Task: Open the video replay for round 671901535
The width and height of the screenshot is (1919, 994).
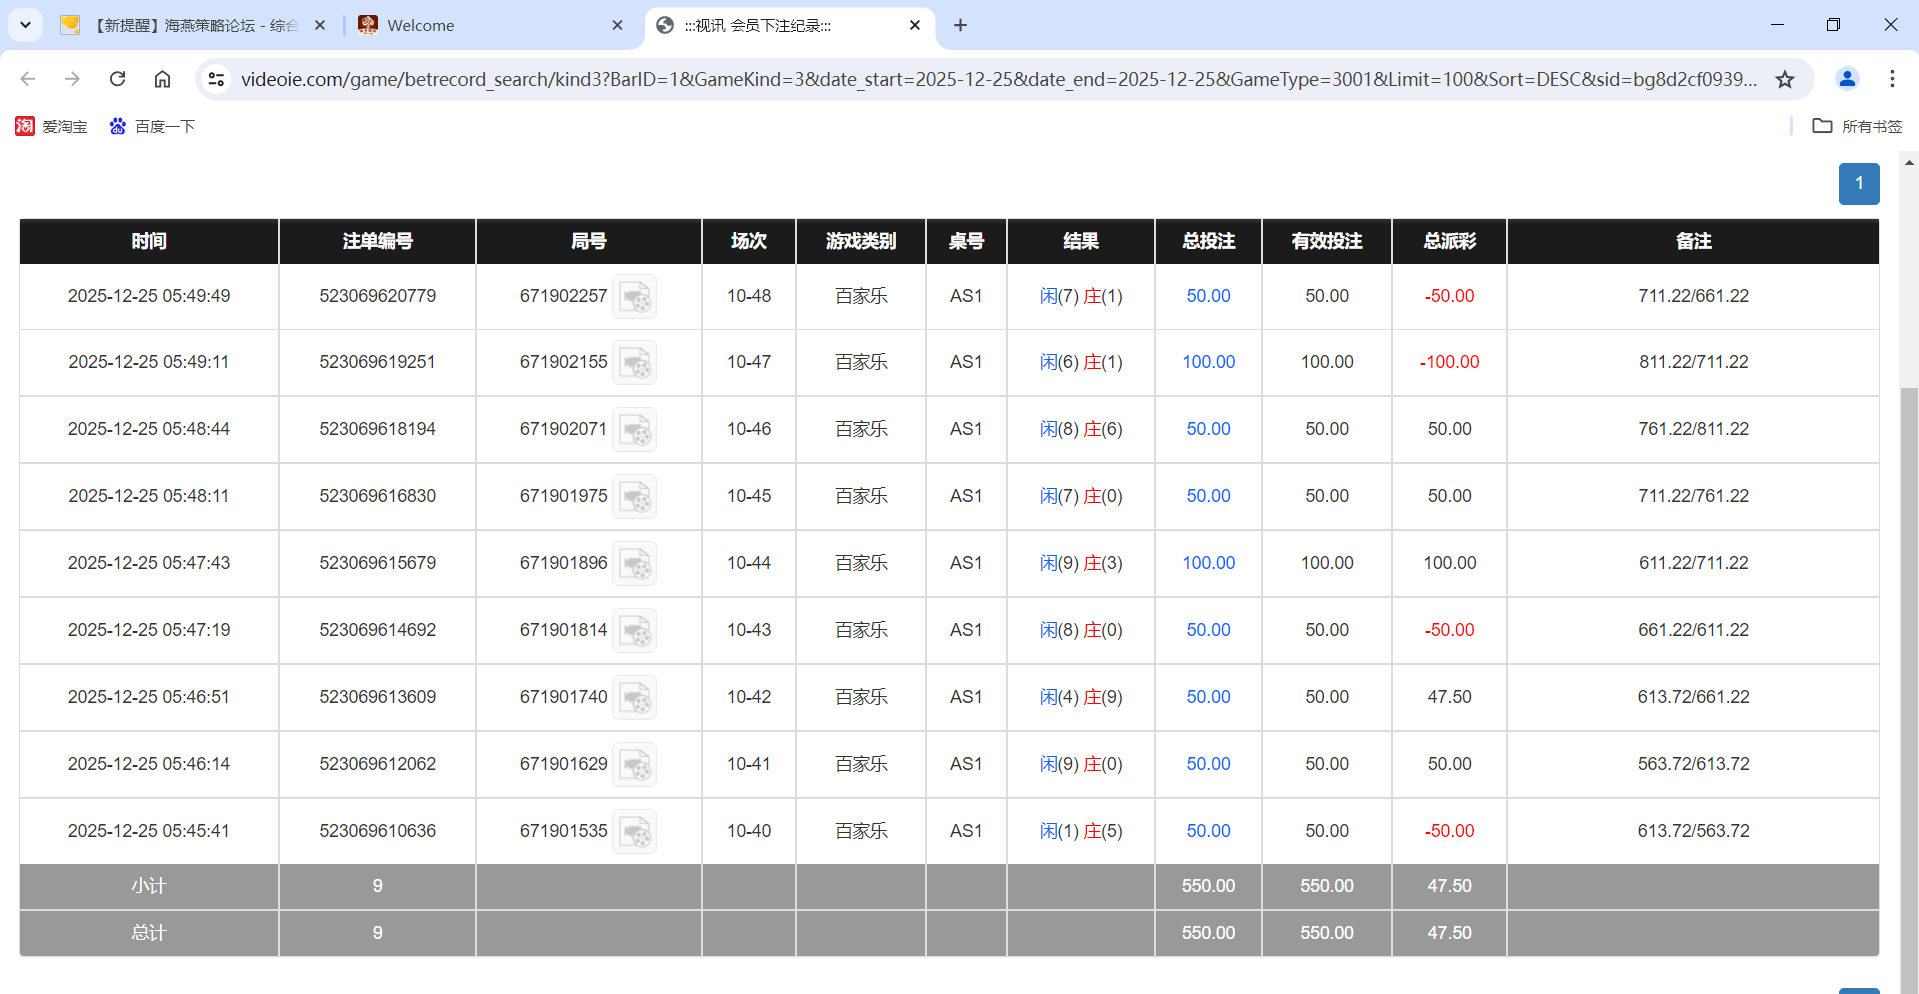Action: pyautogui.click(x=635, y=831)
